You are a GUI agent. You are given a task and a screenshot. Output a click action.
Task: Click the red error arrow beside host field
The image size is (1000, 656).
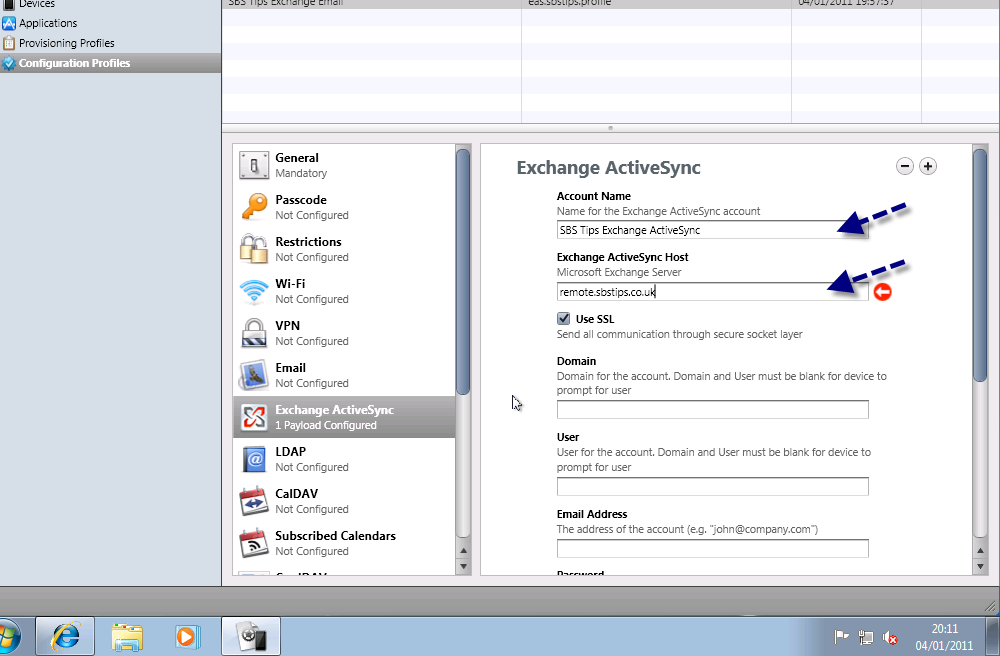click(882, 292)
